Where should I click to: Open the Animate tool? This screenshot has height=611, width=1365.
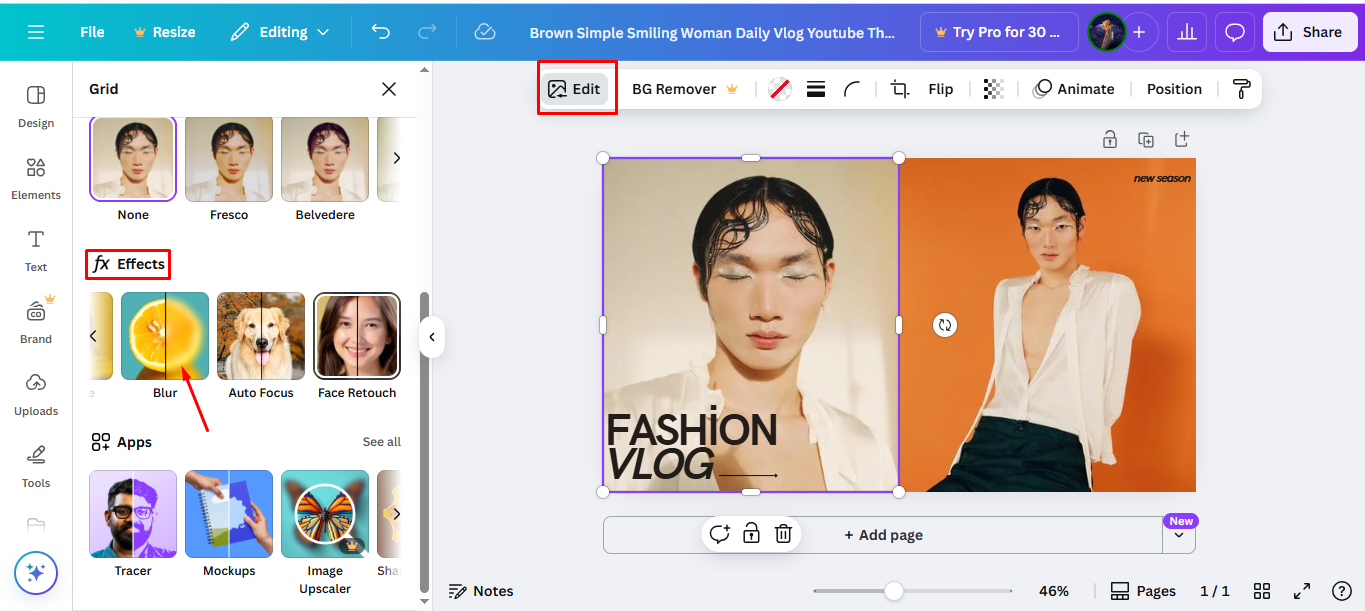[x=1075, y=88]
